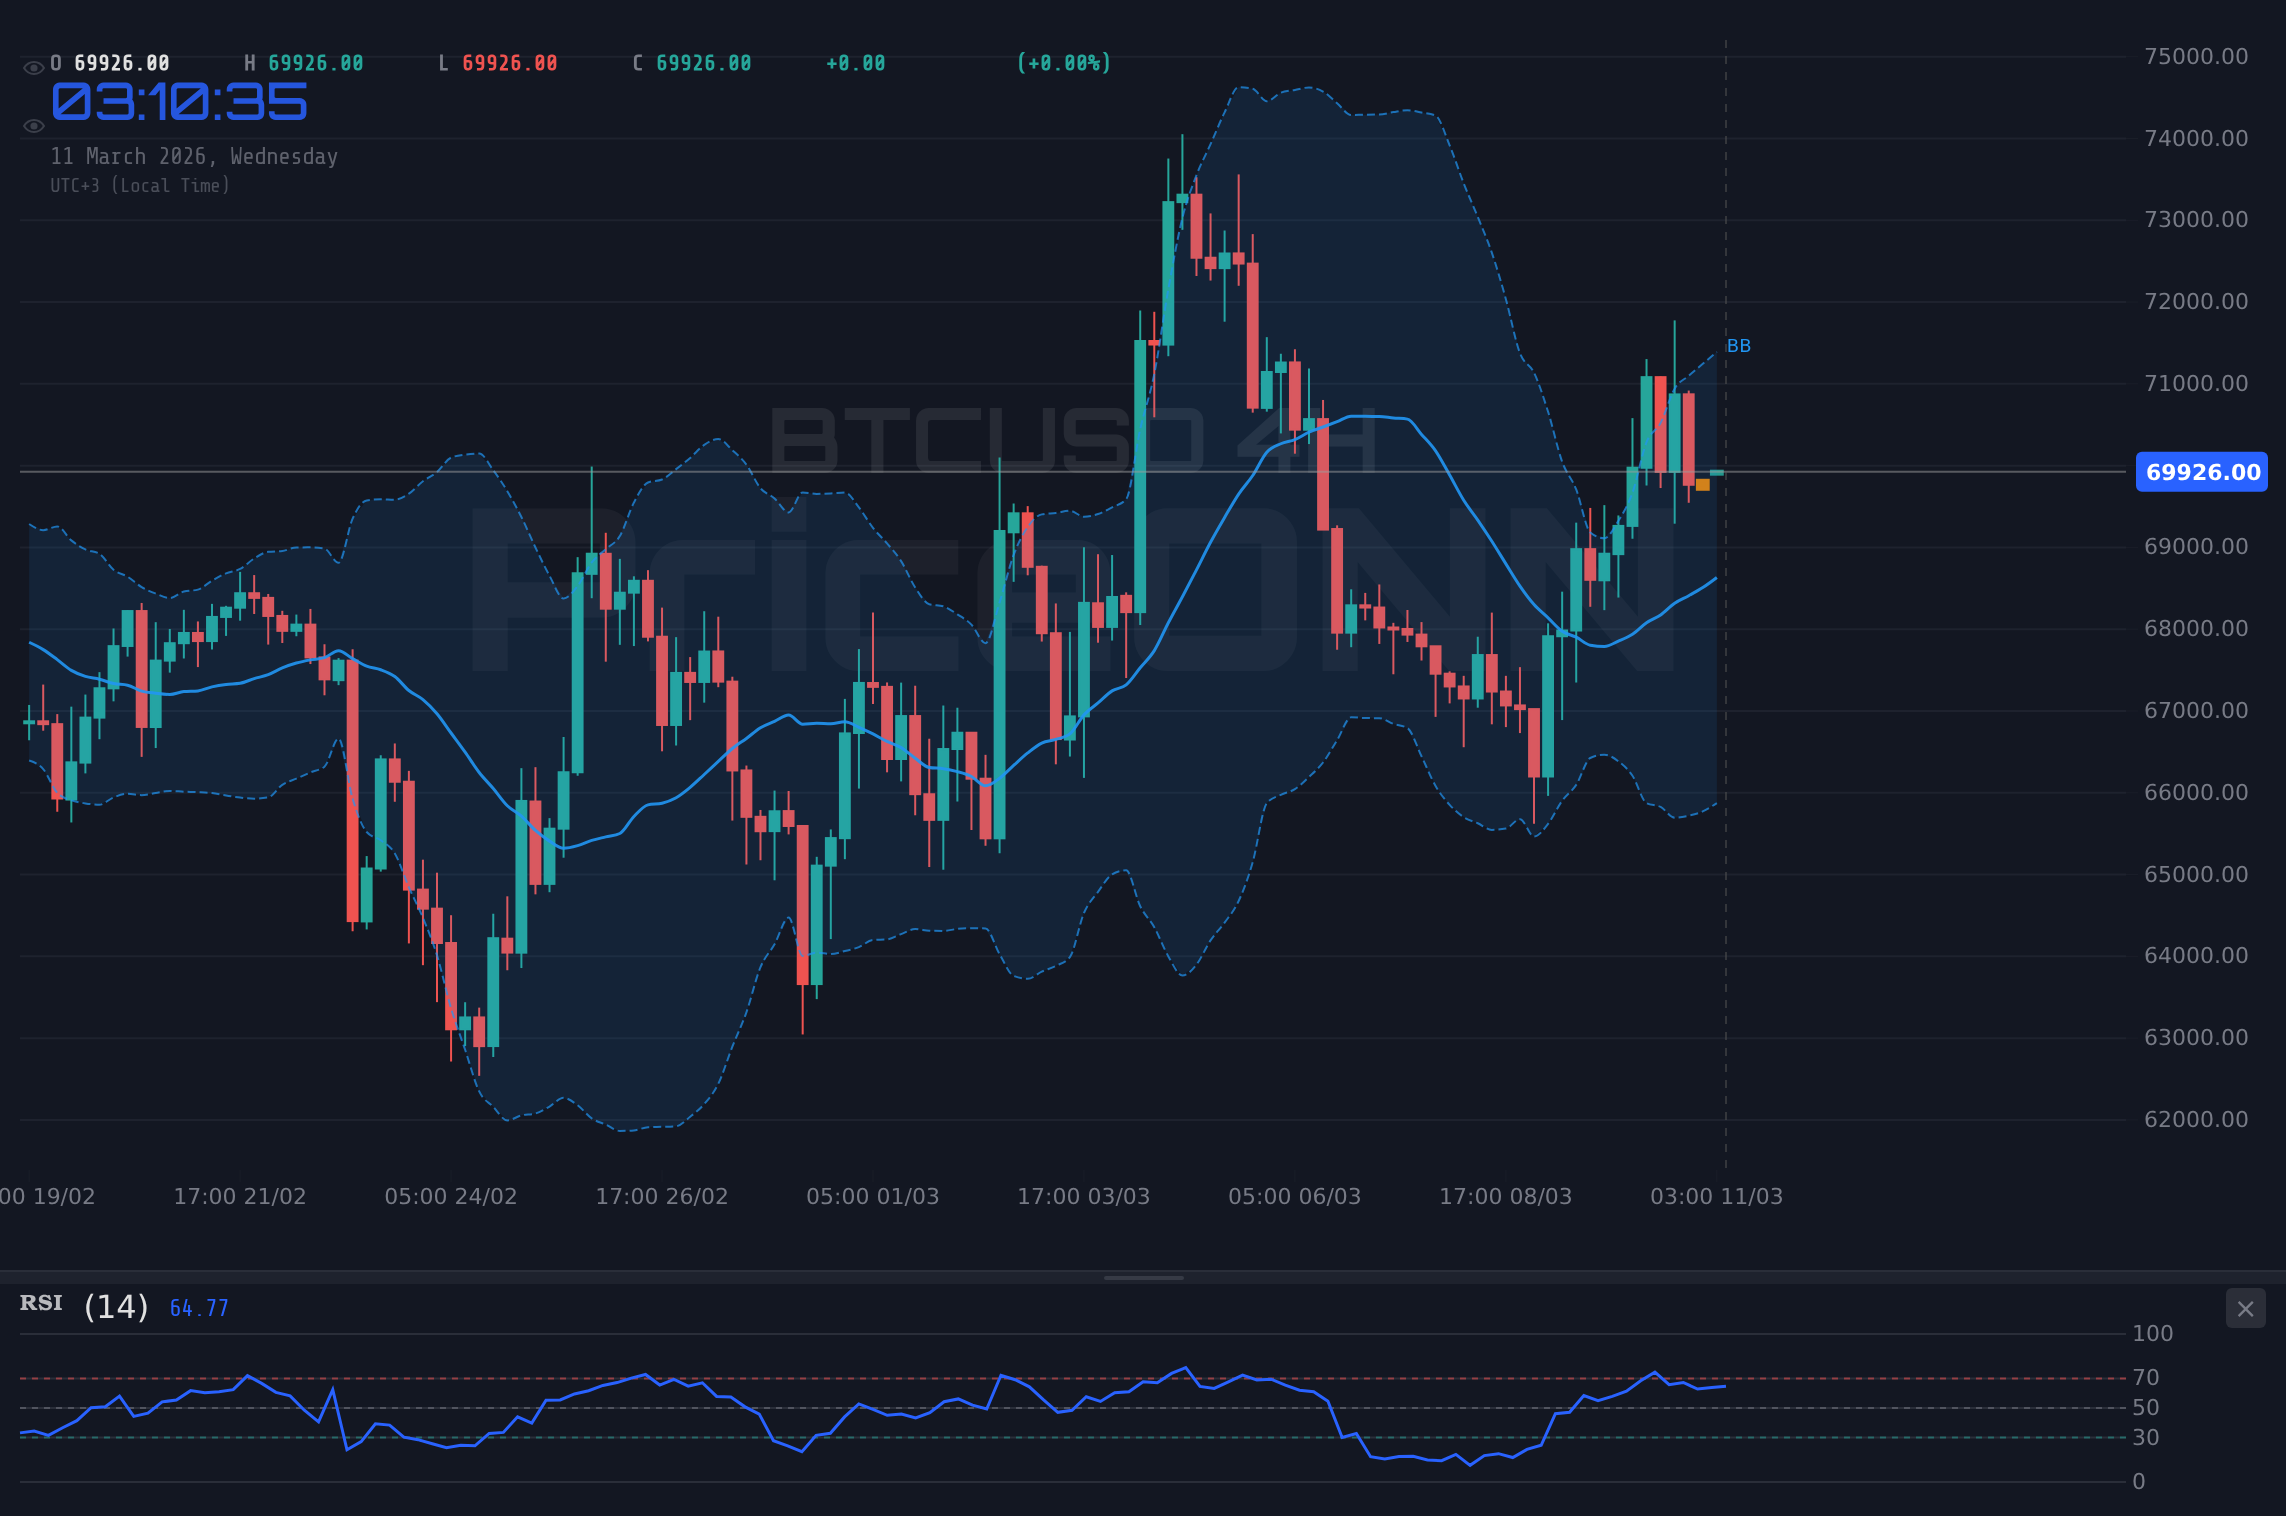Click the RSI value 64.77

pyautogui.click(x=198, y=1307)
